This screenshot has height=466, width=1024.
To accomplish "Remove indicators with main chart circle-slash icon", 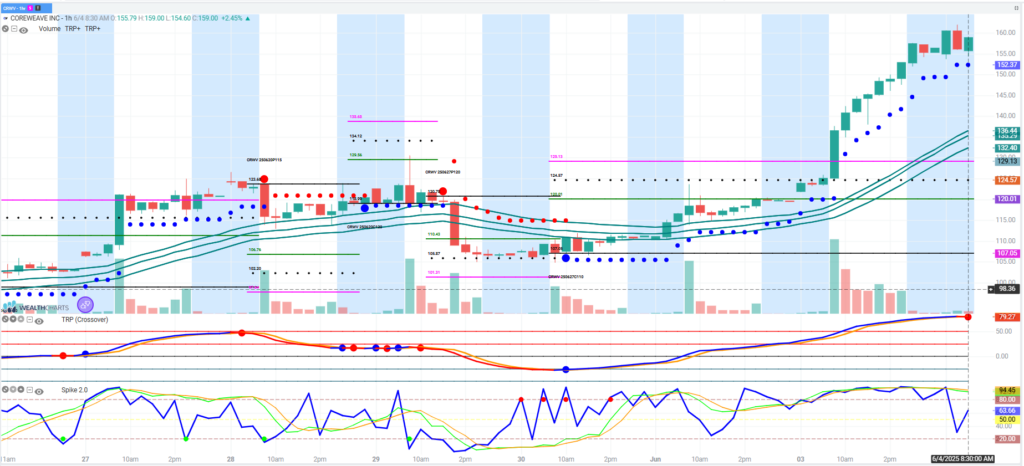I will (5, 29).
